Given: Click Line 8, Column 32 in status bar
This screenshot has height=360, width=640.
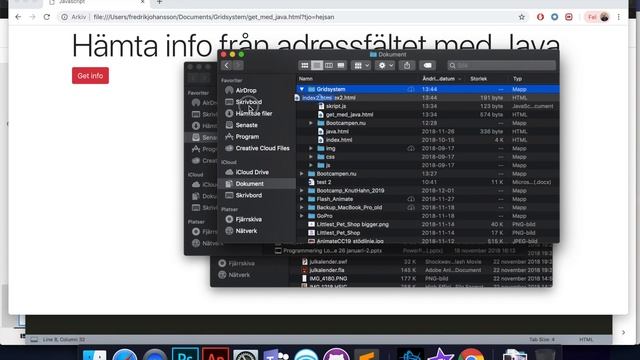Looking at the screenshot, I should [x=64, y=340].
